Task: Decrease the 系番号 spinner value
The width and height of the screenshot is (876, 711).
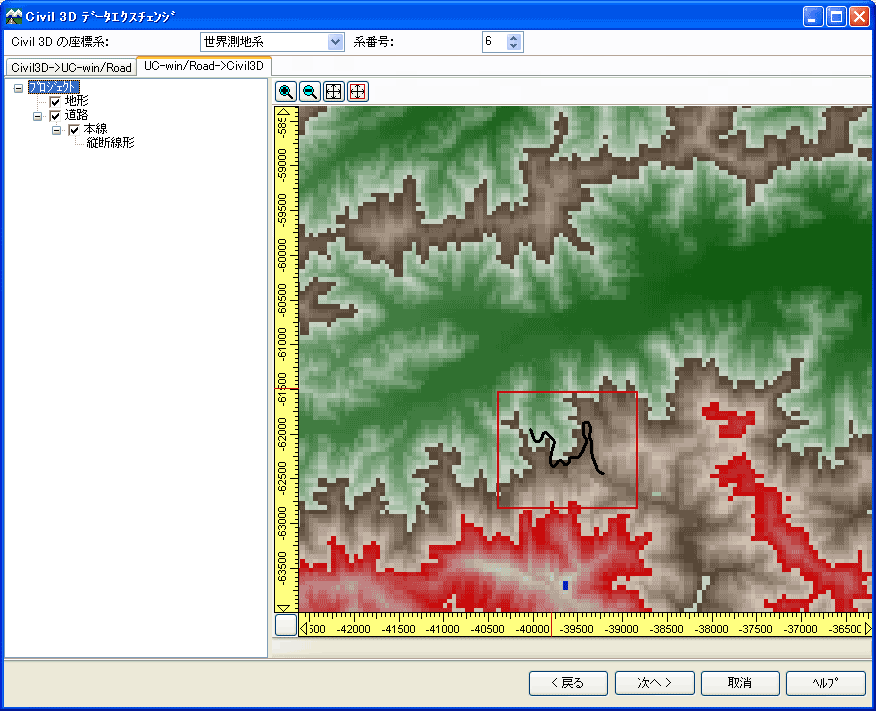Action: tap(514, 46)
